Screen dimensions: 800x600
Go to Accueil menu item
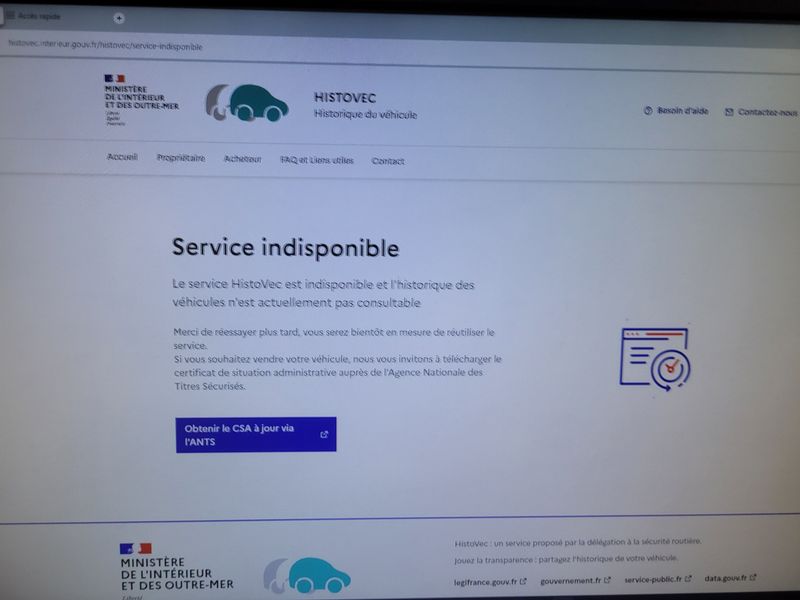(122, 157)
